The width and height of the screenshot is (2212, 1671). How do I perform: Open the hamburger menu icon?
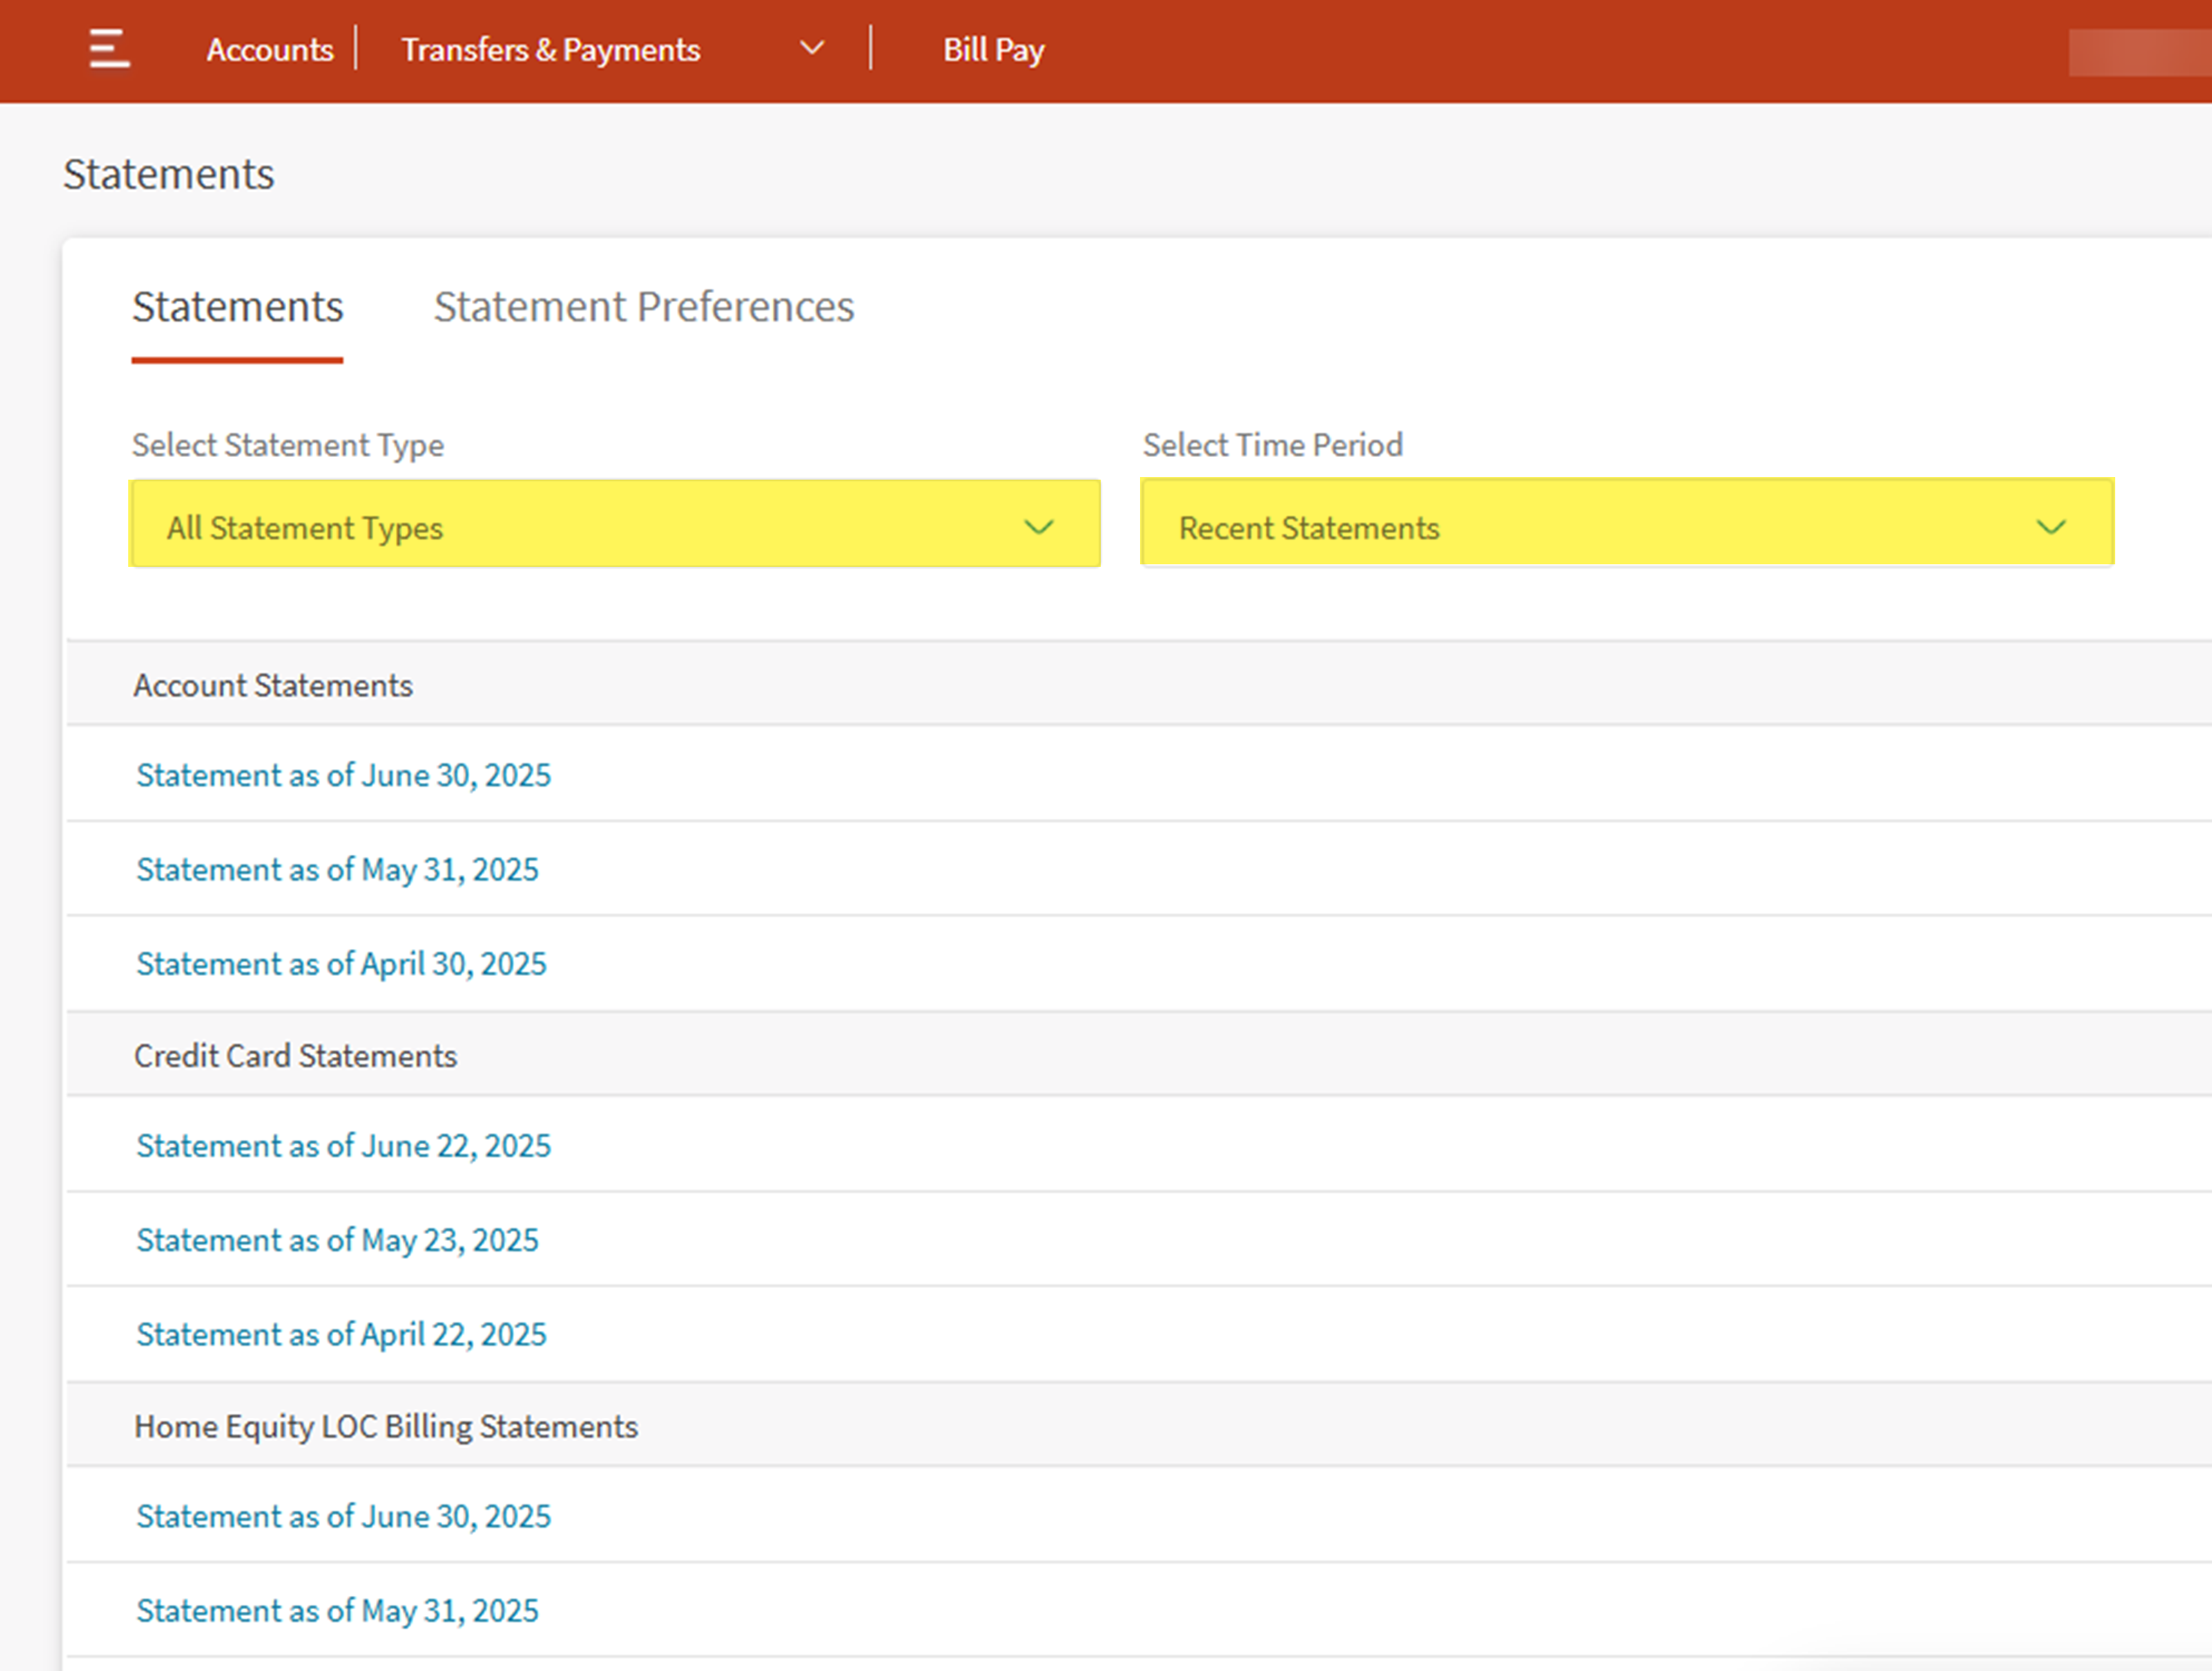click(x=109, y=49)
